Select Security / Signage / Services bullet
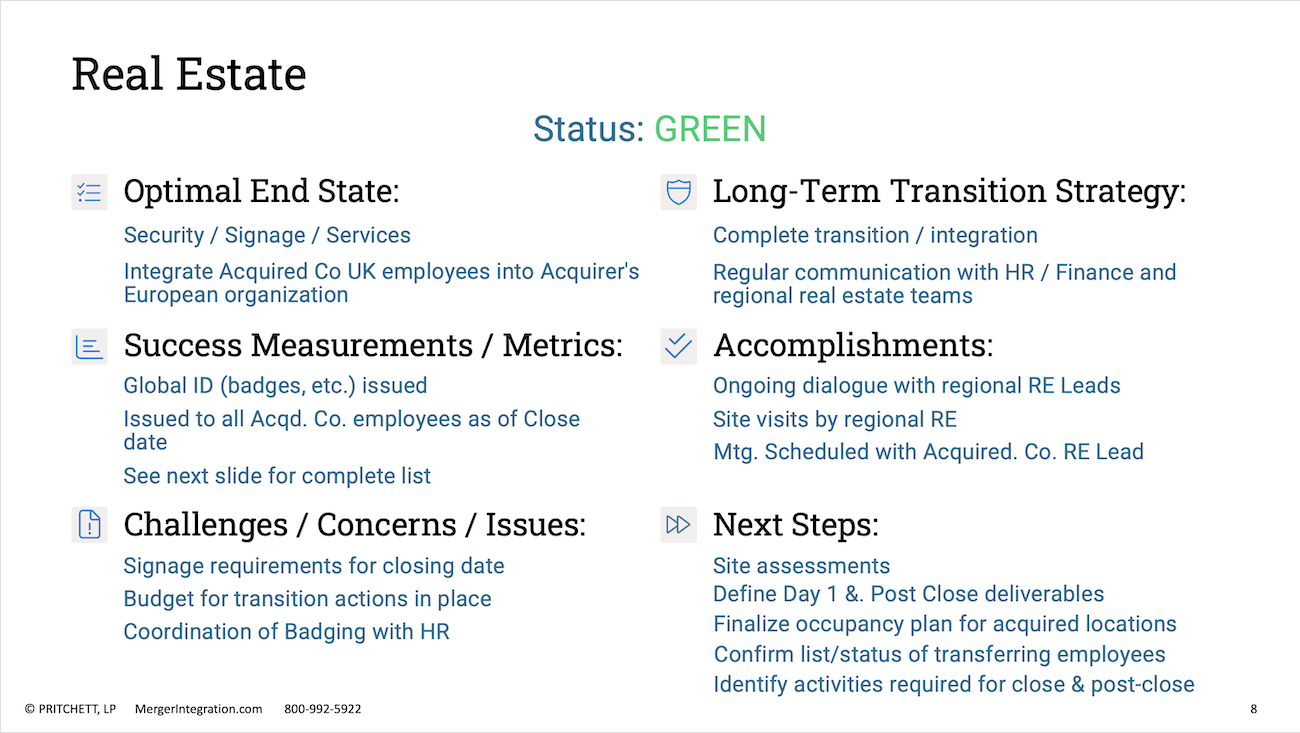The width and height of the screenshot is (1300, 733). pyautogui.click(x=267, y=236)
